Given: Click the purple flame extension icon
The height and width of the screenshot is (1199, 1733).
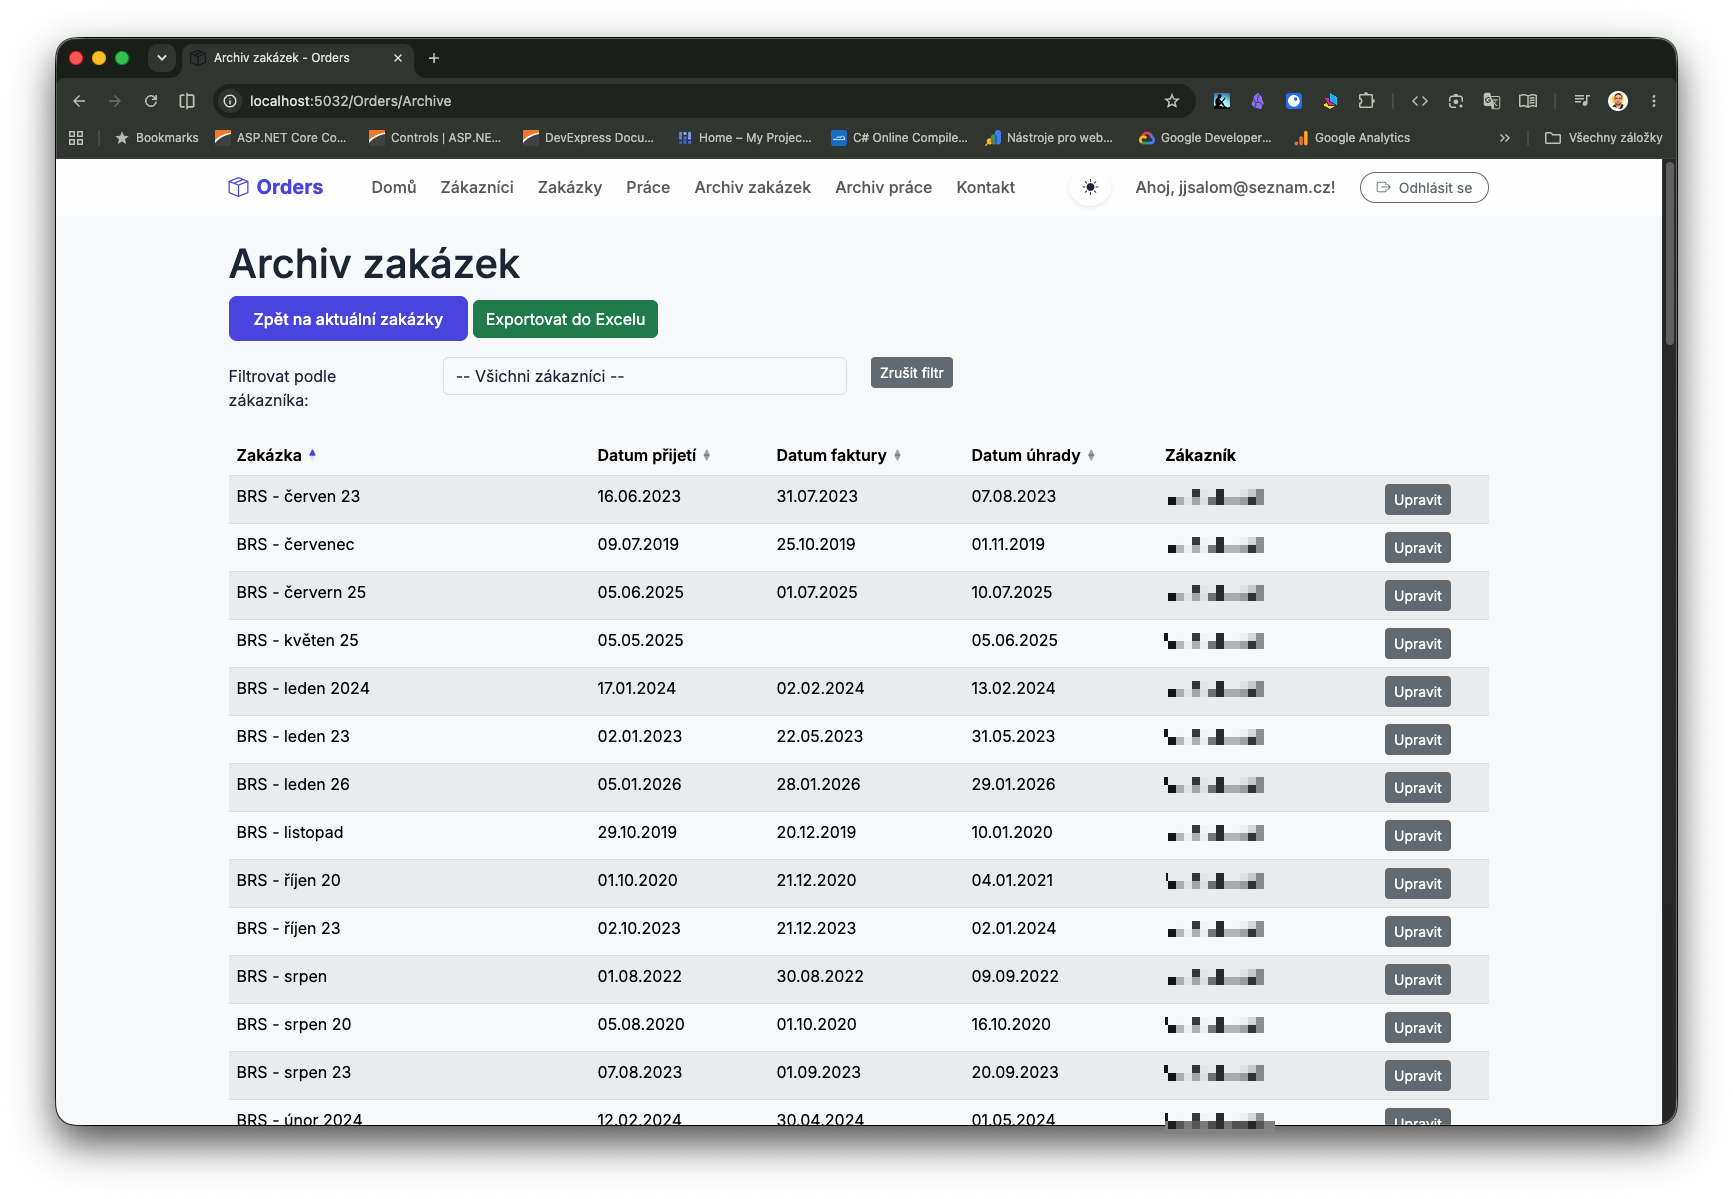Looking at the screenshot, I should [1258, 101].
